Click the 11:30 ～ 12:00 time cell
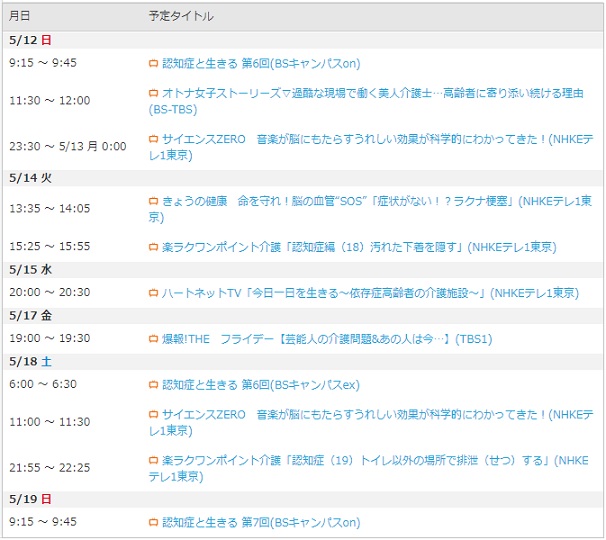The image size is (606, 540). [x=50, y=101]
